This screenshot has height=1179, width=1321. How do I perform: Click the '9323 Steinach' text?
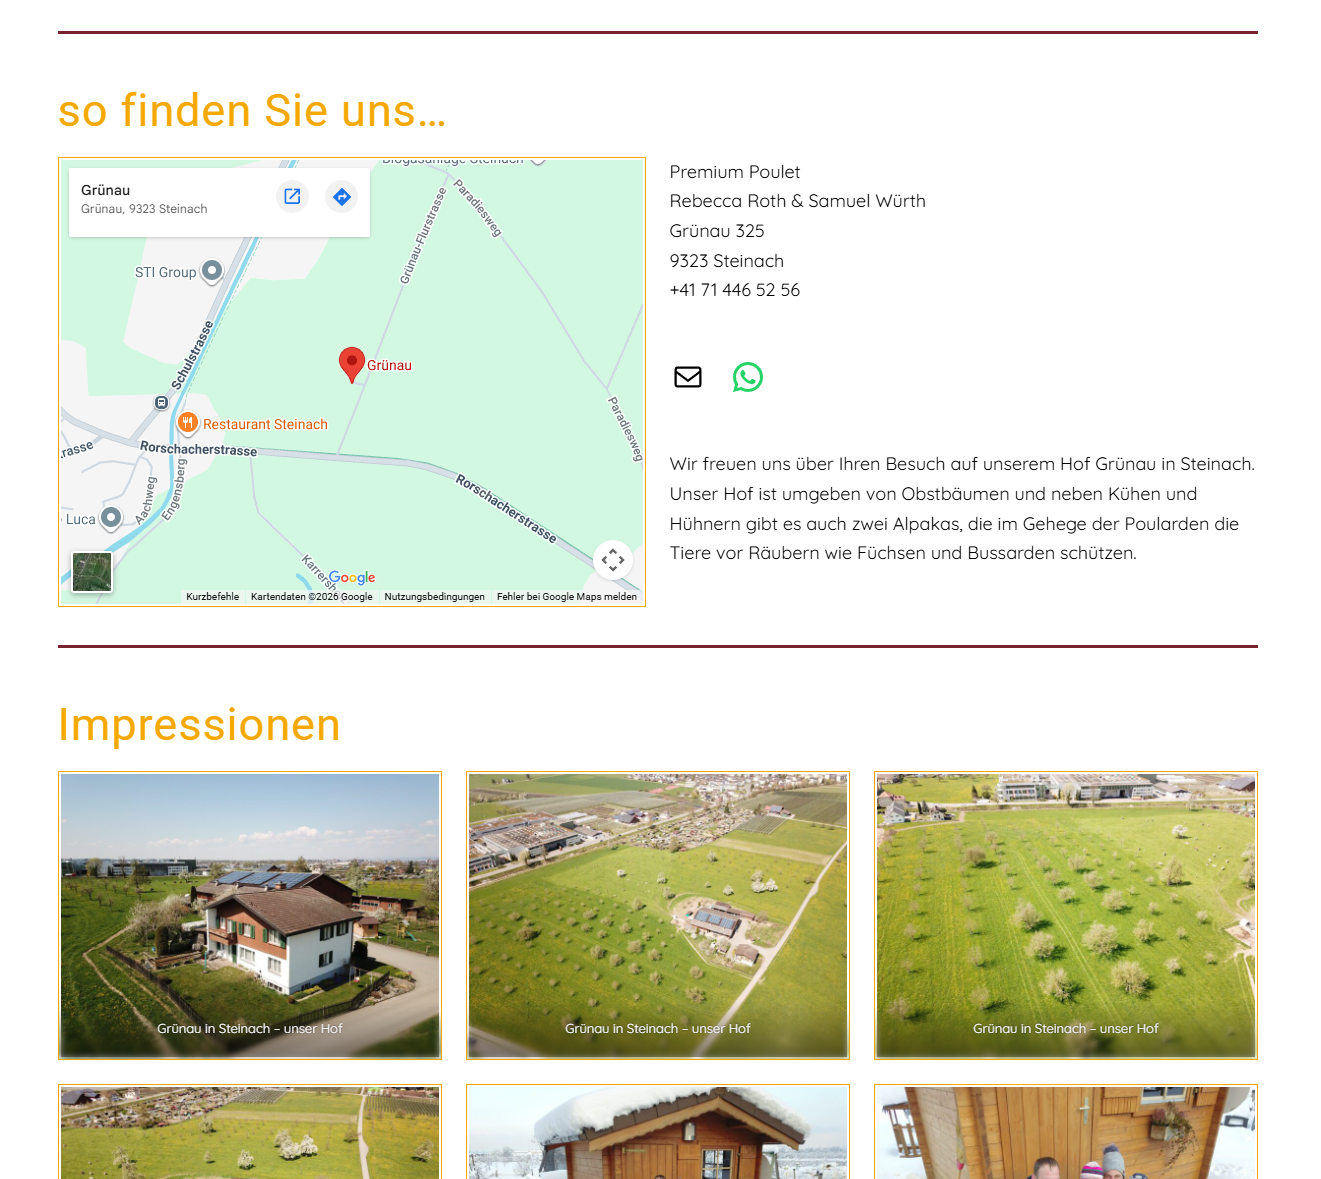(x=727, y=261)
